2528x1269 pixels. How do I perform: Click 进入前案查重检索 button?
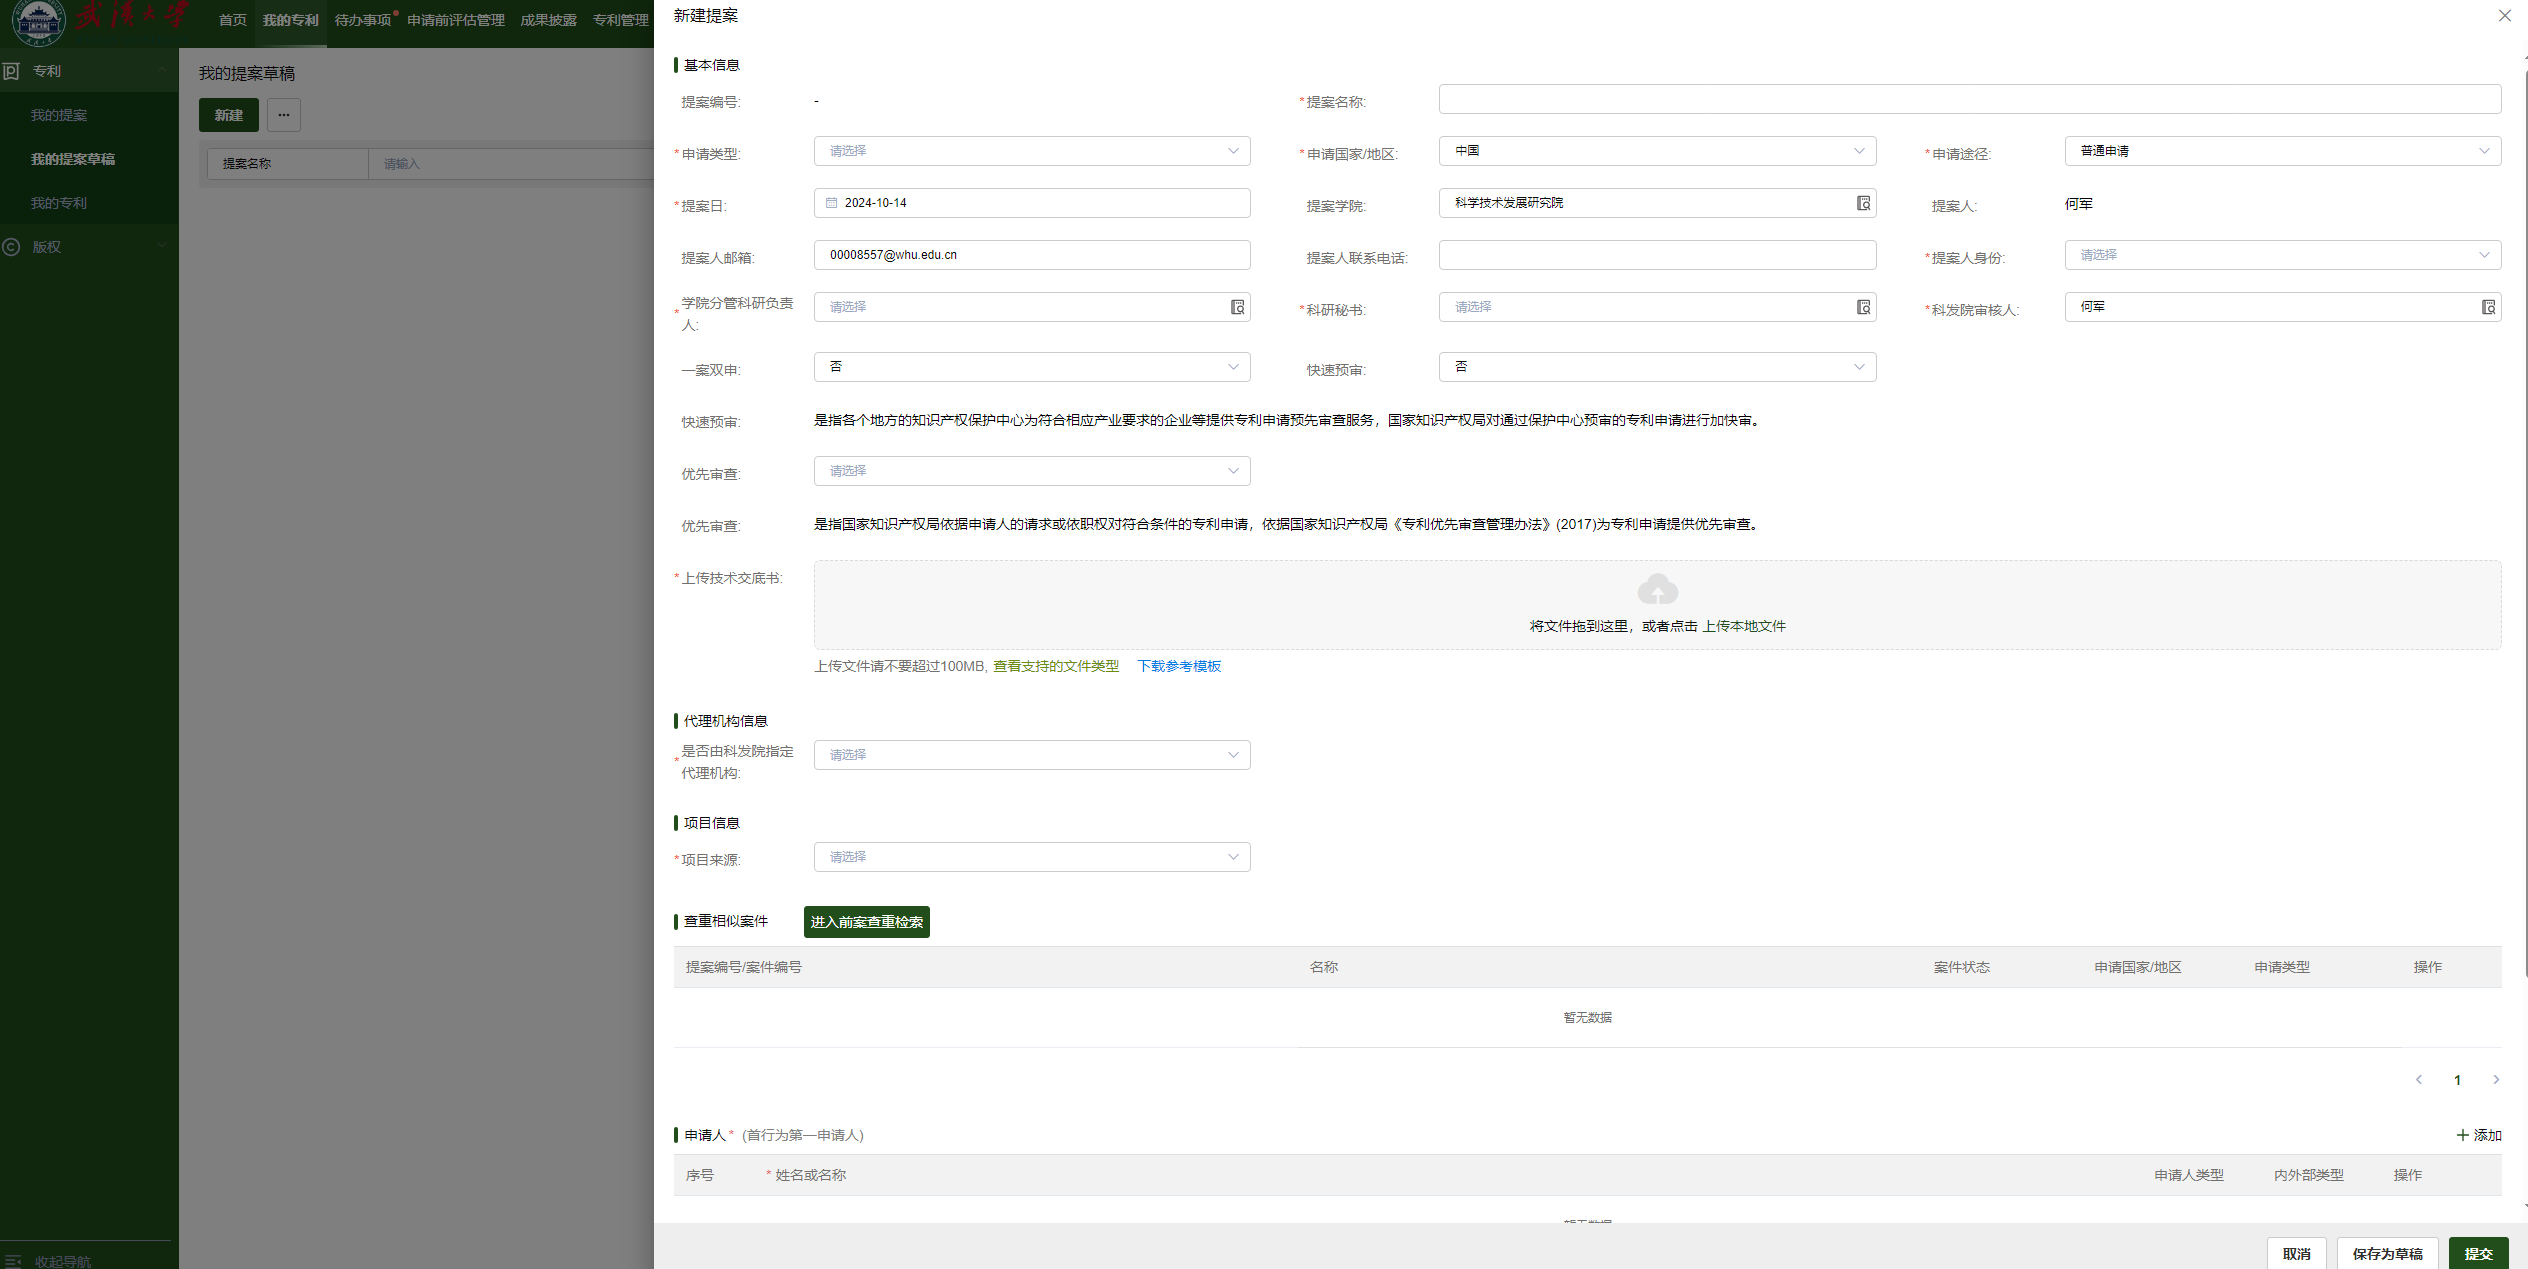(866, 922)
